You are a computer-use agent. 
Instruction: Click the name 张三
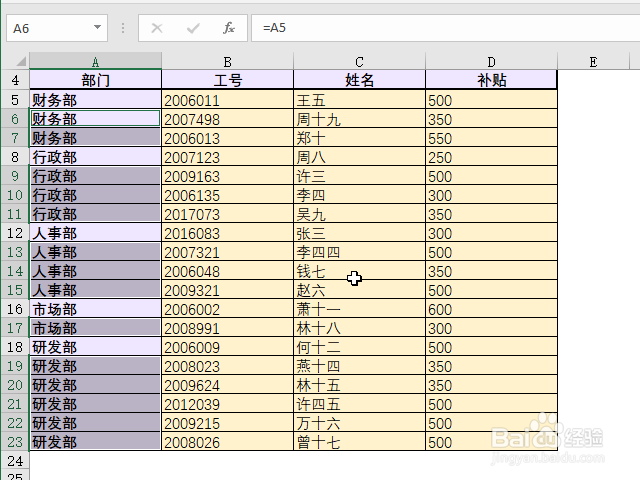click(x=311, y=233)
